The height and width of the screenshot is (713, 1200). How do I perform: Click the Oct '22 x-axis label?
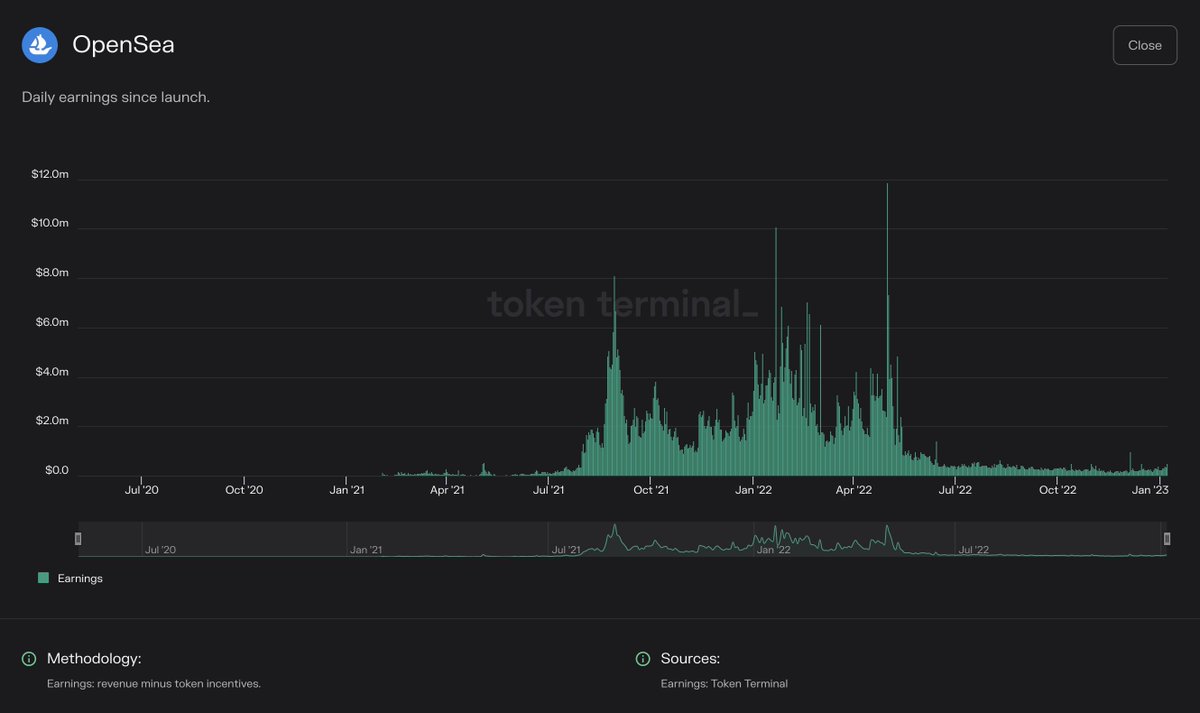coord(1057,490)
